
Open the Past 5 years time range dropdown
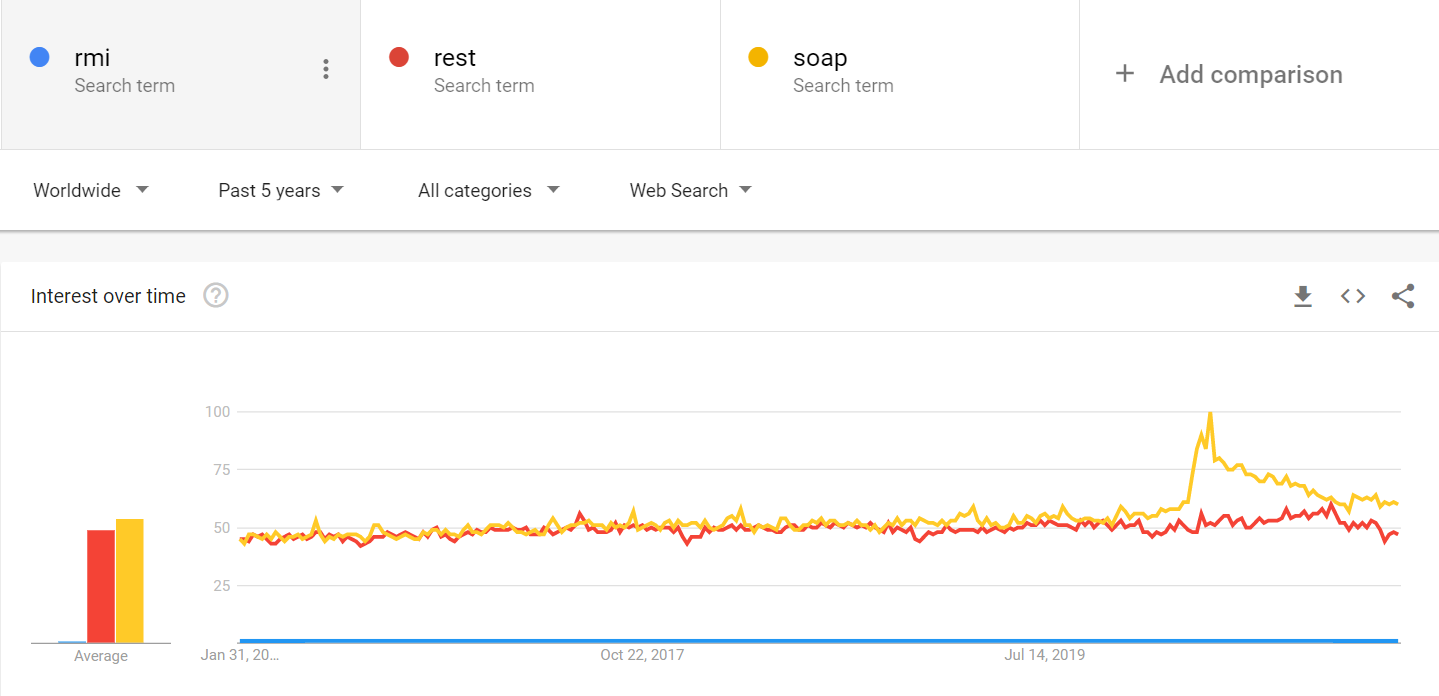281,190
